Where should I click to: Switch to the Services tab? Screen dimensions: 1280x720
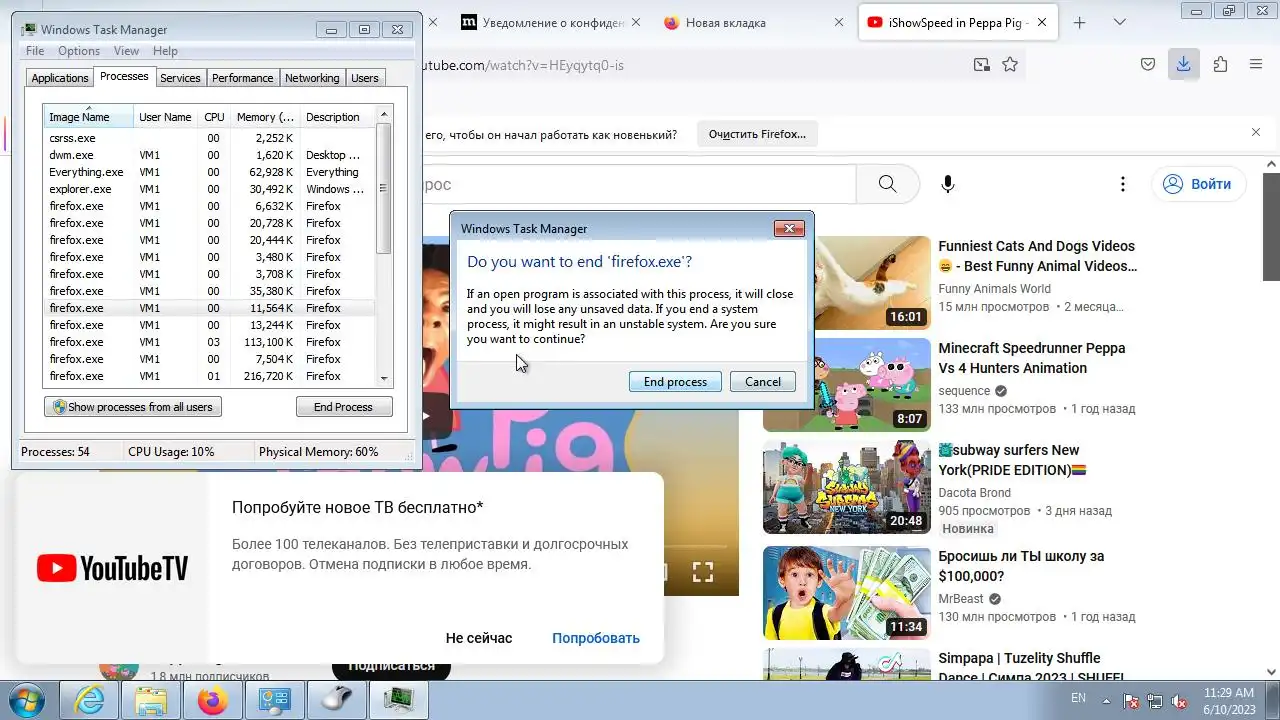coord(180,78)
